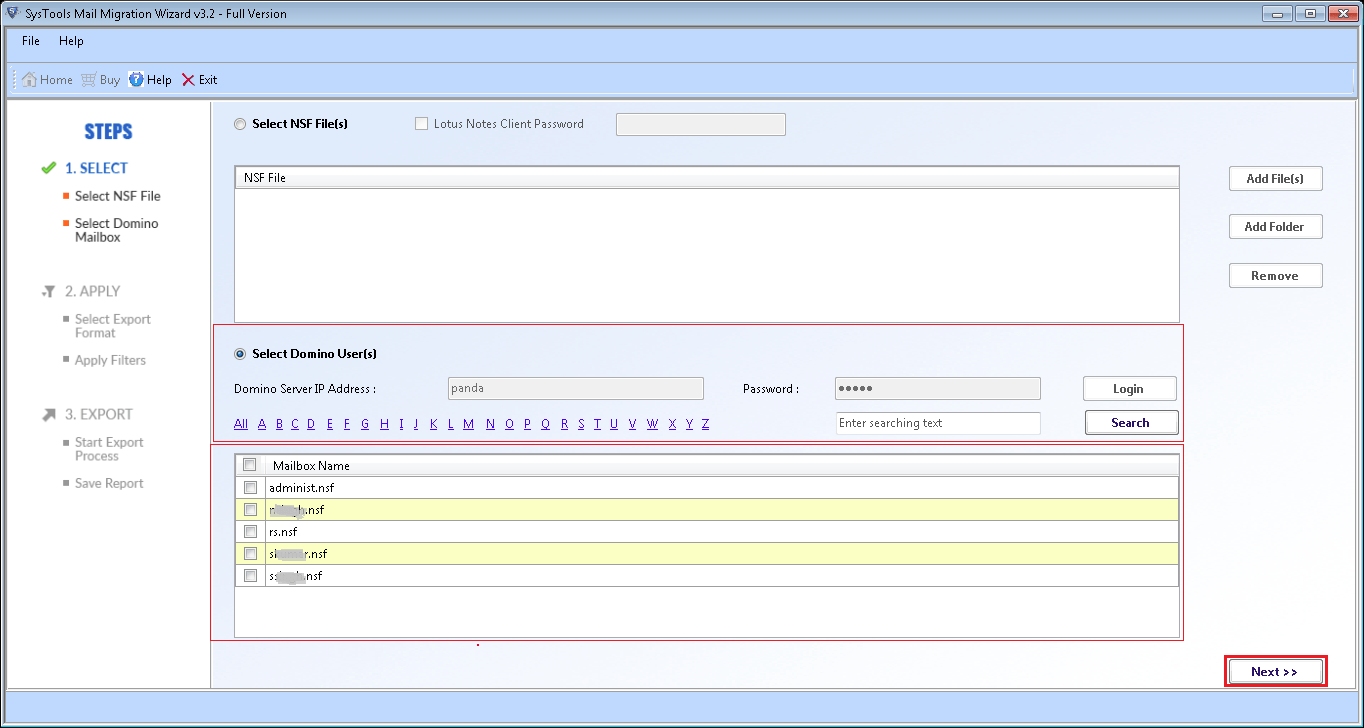Click the Next button to proceed
This screenshot has width=1364, height=728.
pos(1275,670)
